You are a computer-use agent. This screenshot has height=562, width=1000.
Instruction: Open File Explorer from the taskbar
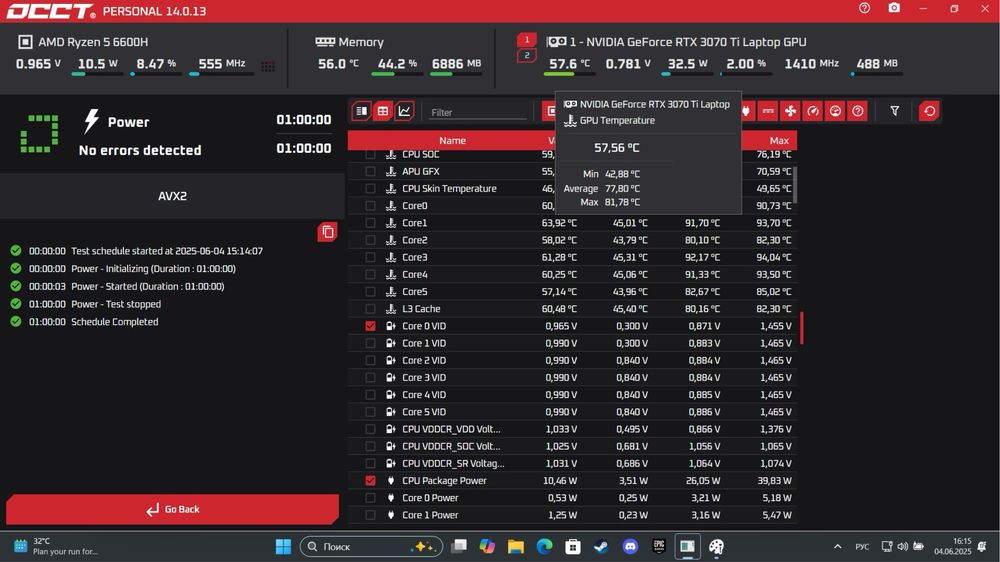coord(515,547)
